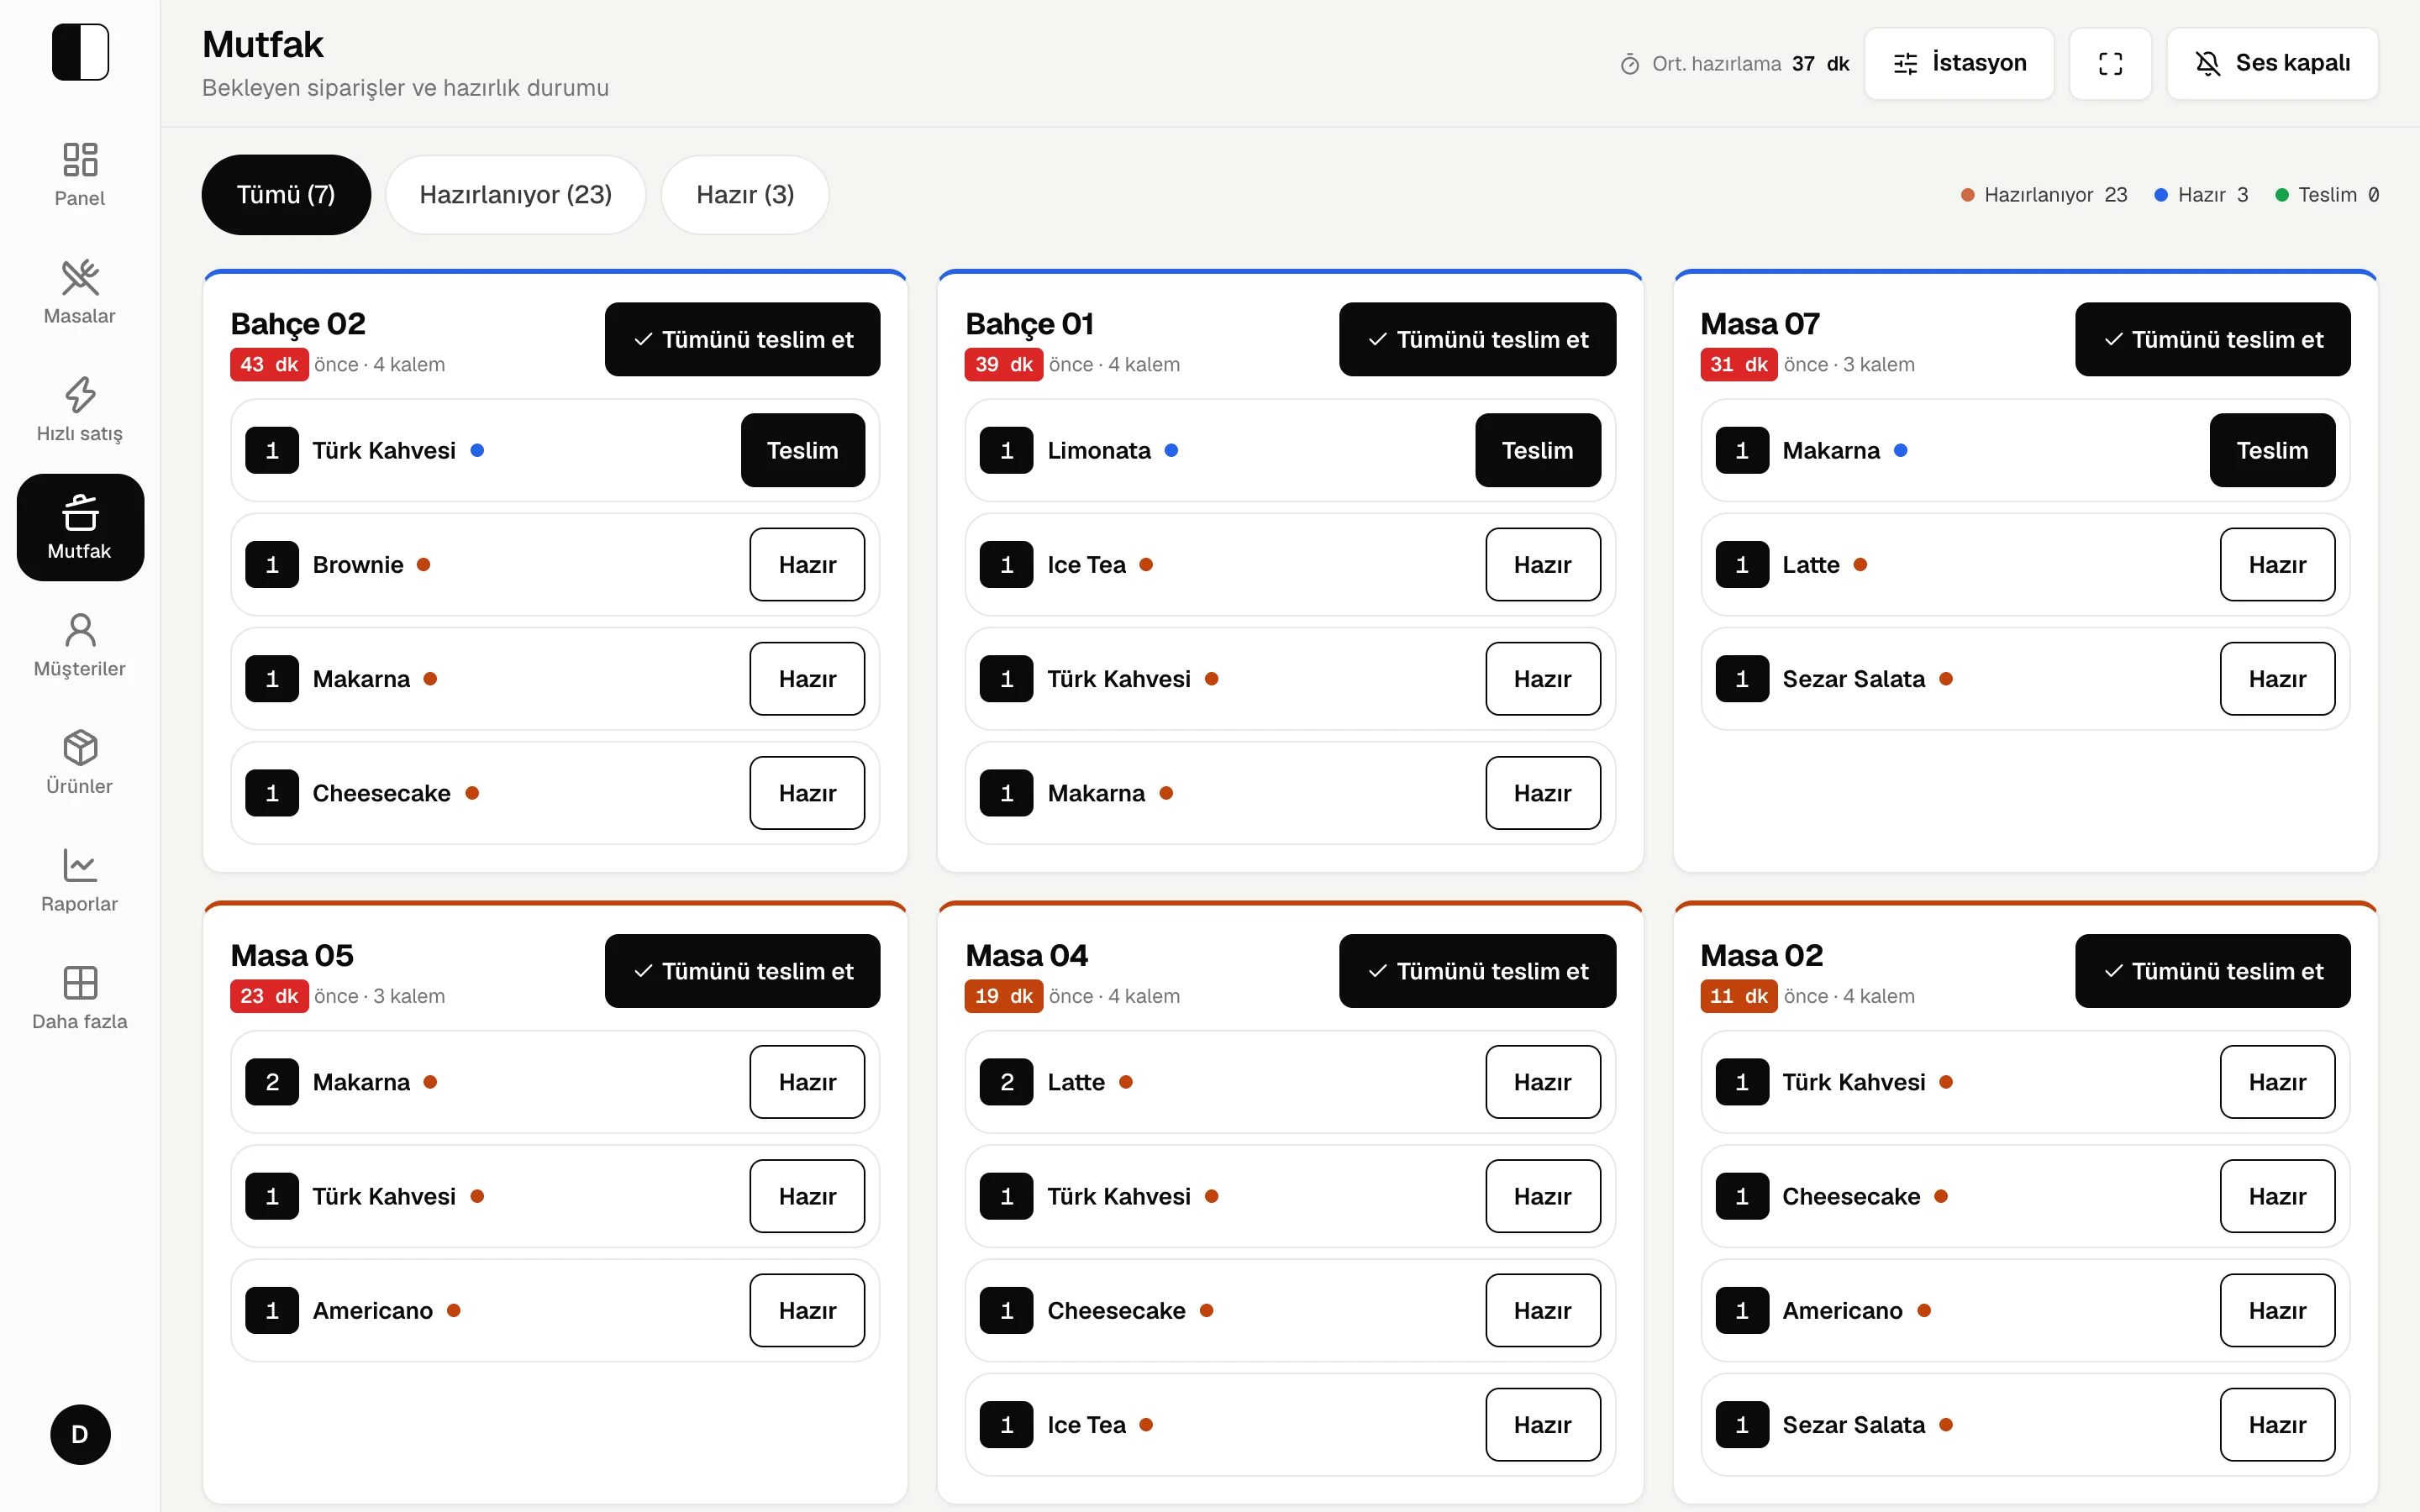Click Tümünü teslim et for Masa 02
Screen dimensions: 2420x1512
tap(2213, 971)
